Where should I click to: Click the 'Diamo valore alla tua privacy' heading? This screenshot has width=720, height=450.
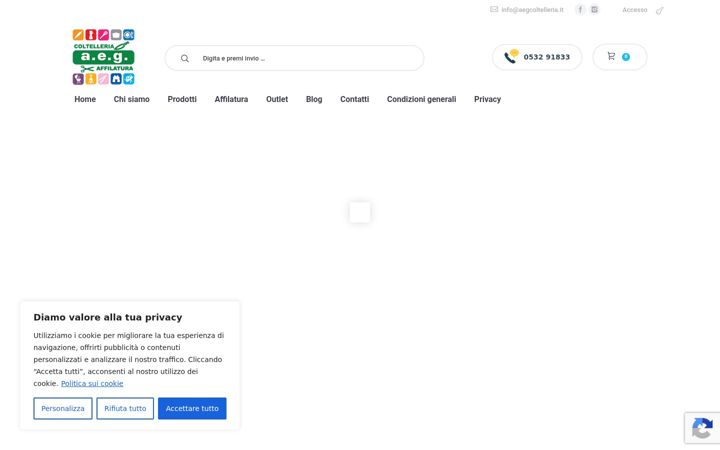pyautogui.click(x=108, y=317)
